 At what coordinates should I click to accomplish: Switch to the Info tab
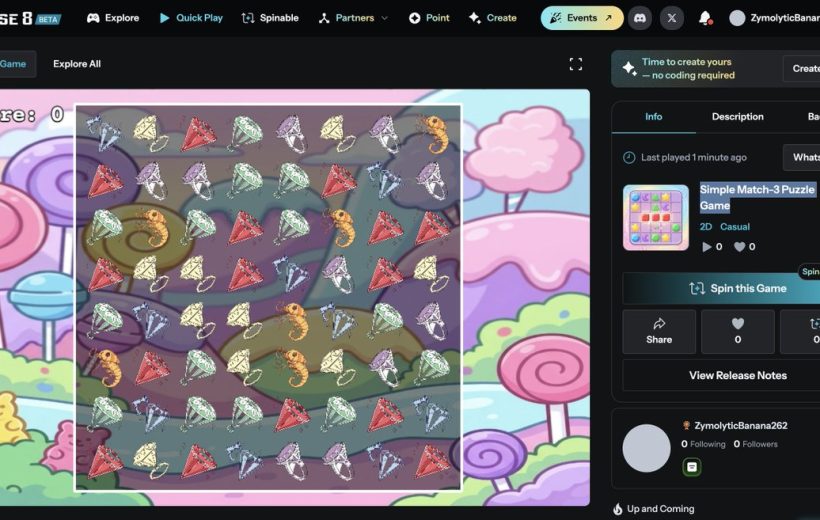[653, 117]
